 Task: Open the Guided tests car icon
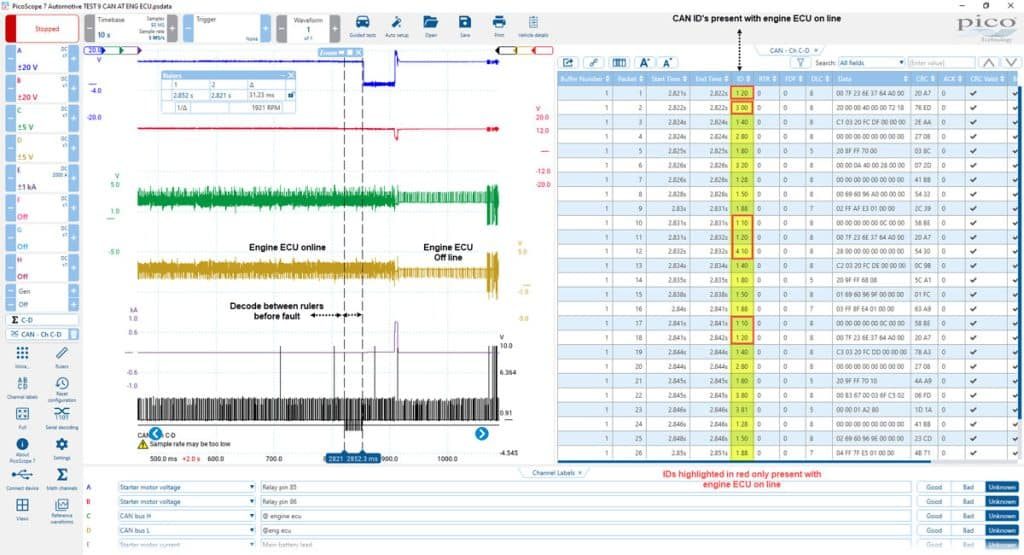coord(362,27)
